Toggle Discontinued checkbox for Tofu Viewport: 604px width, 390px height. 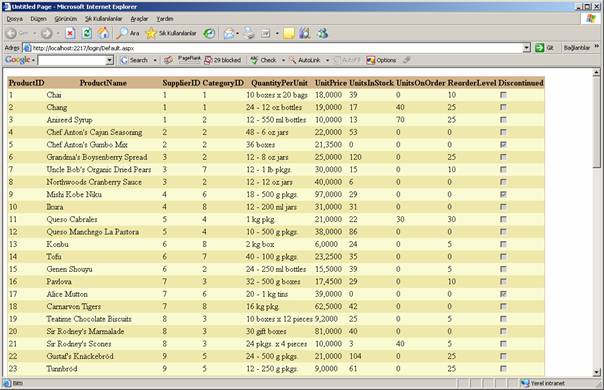pos(503,257)
